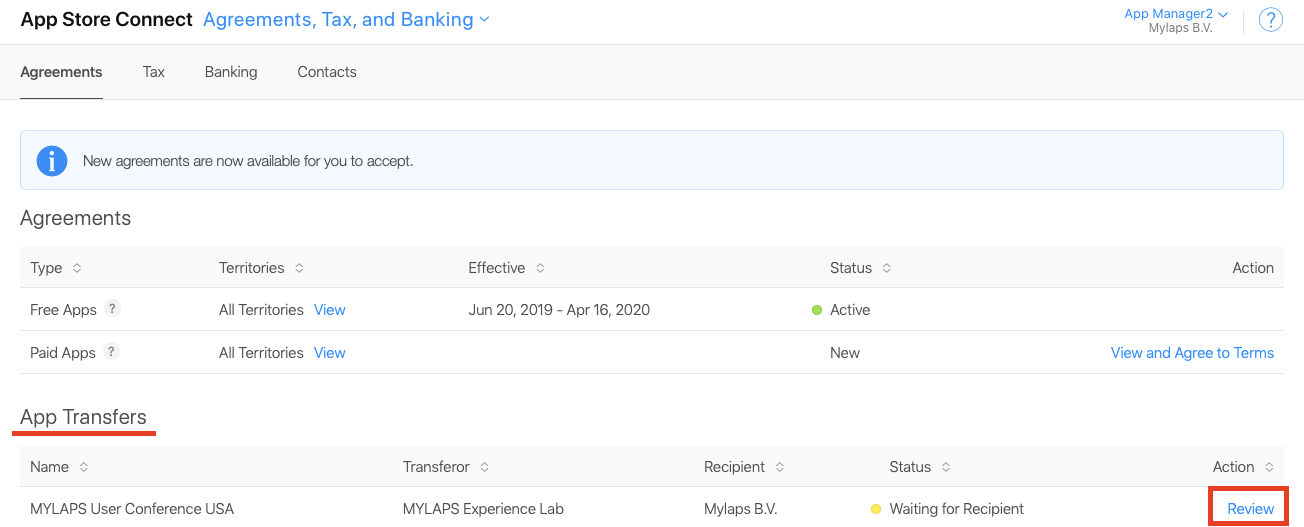View territories for Paid Apps

[329, 353]
